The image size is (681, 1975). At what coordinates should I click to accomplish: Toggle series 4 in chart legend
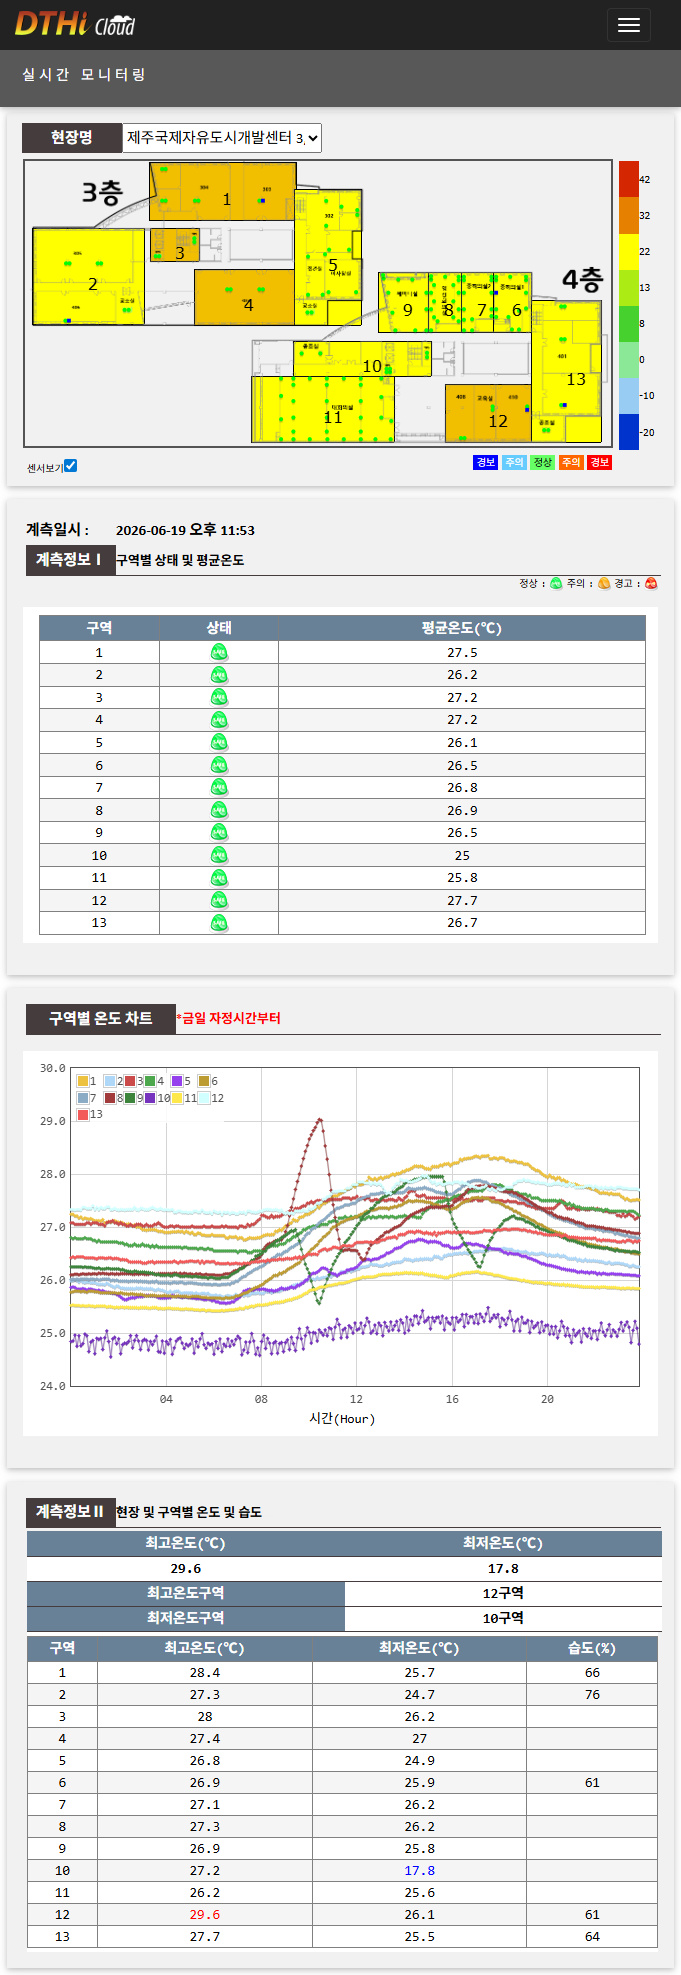[x=150, y=1081]
